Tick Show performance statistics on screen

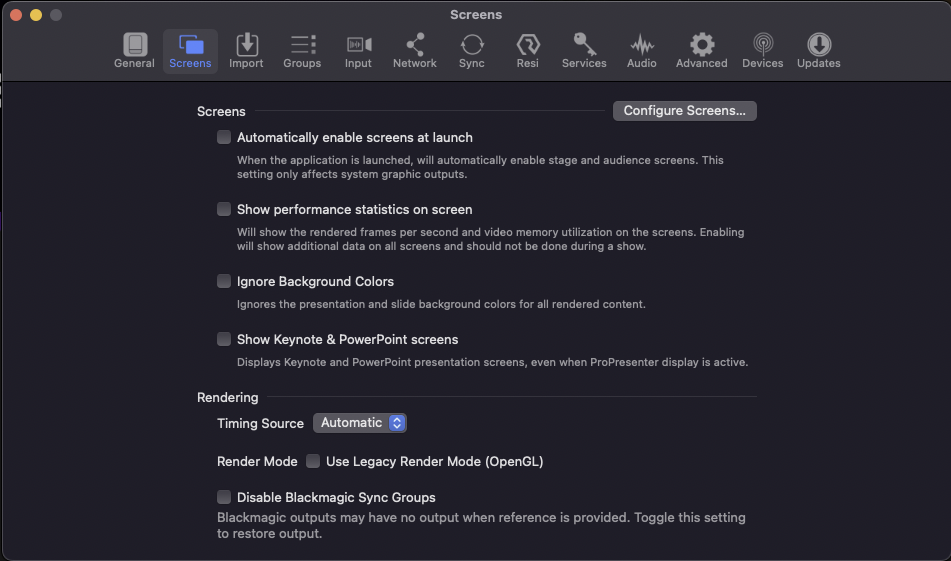coord(224,209)
